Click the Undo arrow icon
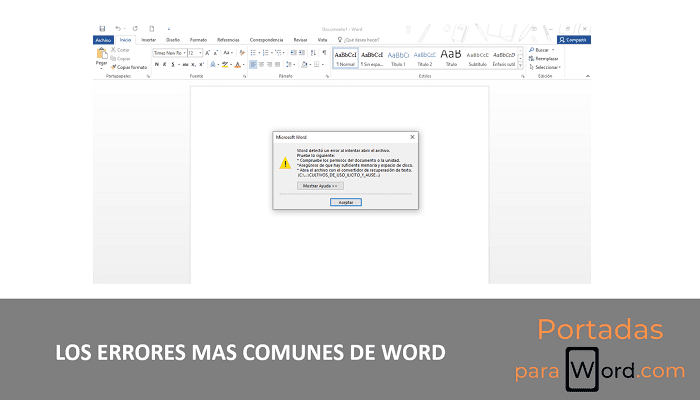This screenshot has width=700, height=400. [x=118, y=29]
